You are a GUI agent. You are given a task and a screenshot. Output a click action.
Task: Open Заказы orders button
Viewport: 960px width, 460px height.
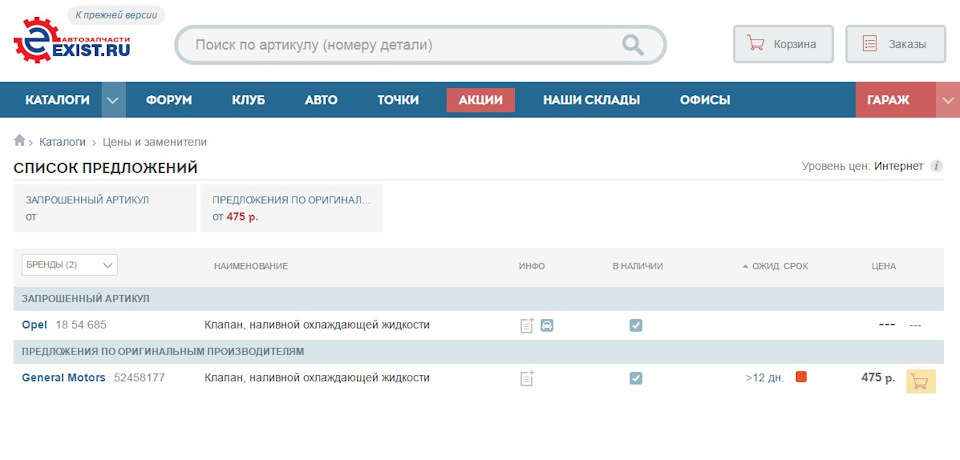[x=896, y=44]
